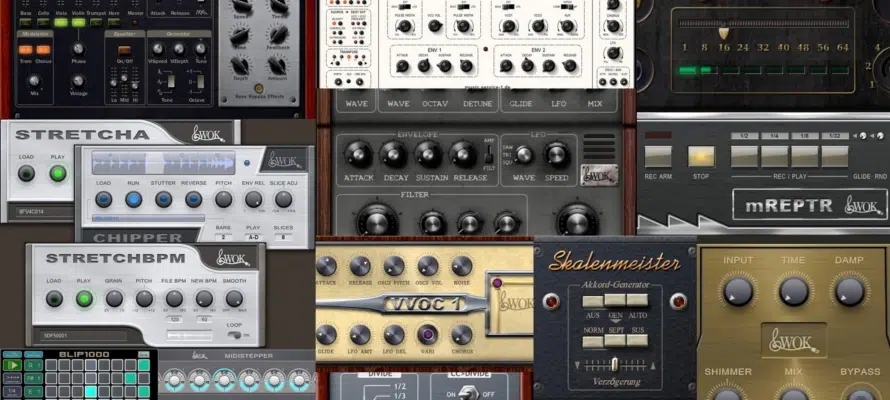This screenshot has width=890, height=400.
Task: Click the Mid equalizer slider
Action: pos(124,79)
